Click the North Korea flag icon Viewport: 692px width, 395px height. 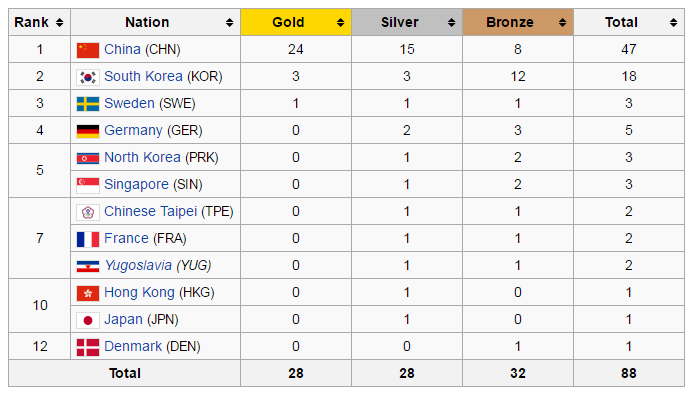click(88, 158)
